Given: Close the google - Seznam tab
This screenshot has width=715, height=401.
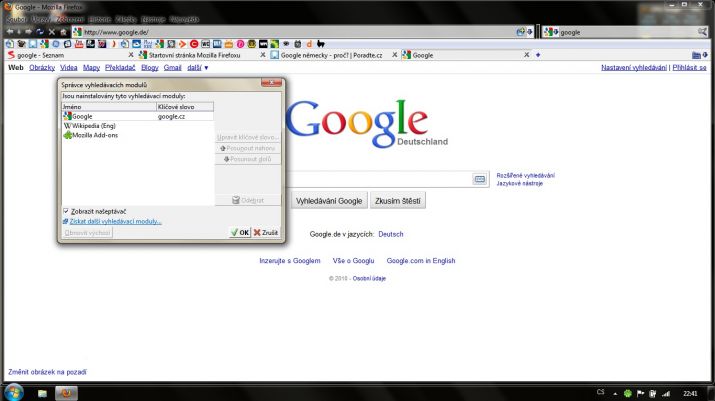Looking at the screenshot, I should coord(131,55).
